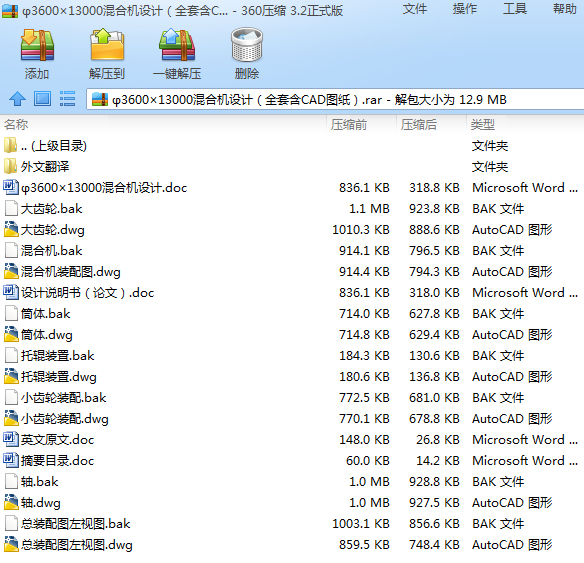Select the 外文翻译 folder name

tap(45, 166)
